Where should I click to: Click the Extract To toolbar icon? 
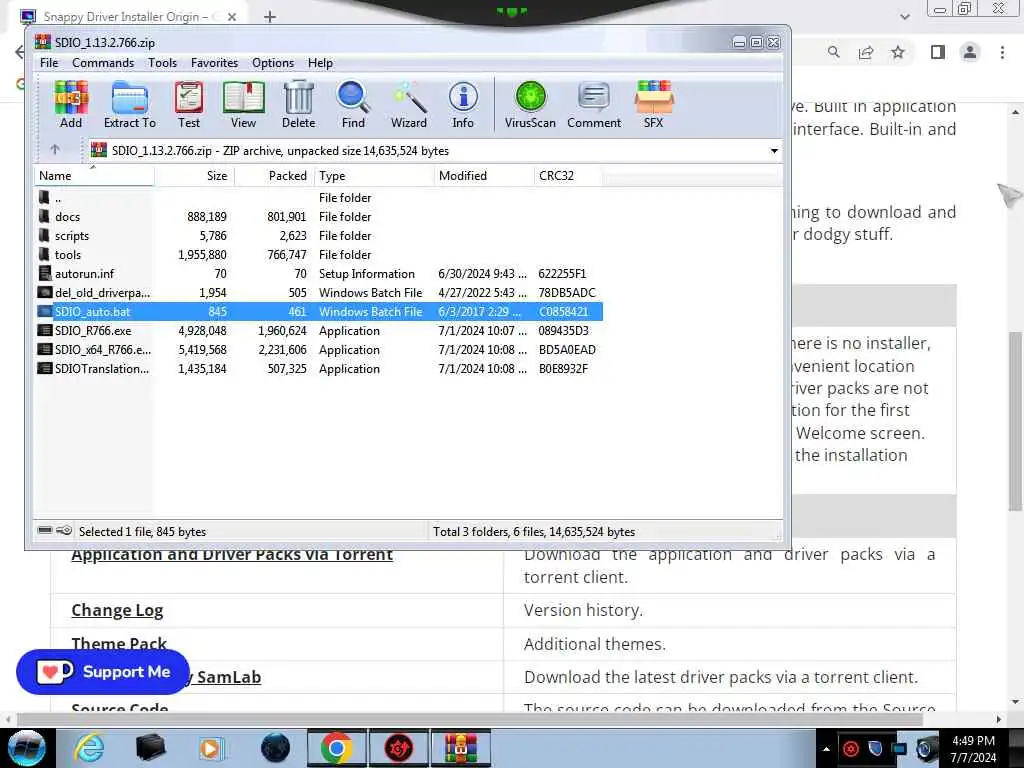click(130, 104)
